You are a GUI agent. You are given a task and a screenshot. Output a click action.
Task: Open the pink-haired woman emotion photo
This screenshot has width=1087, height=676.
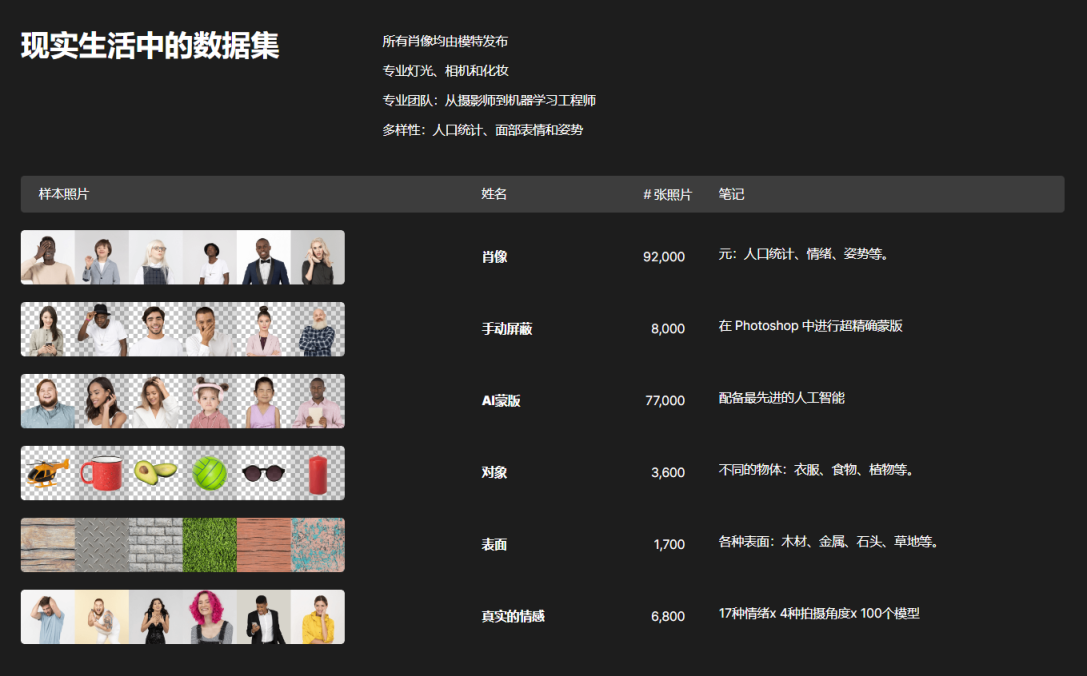pos(210,617)
